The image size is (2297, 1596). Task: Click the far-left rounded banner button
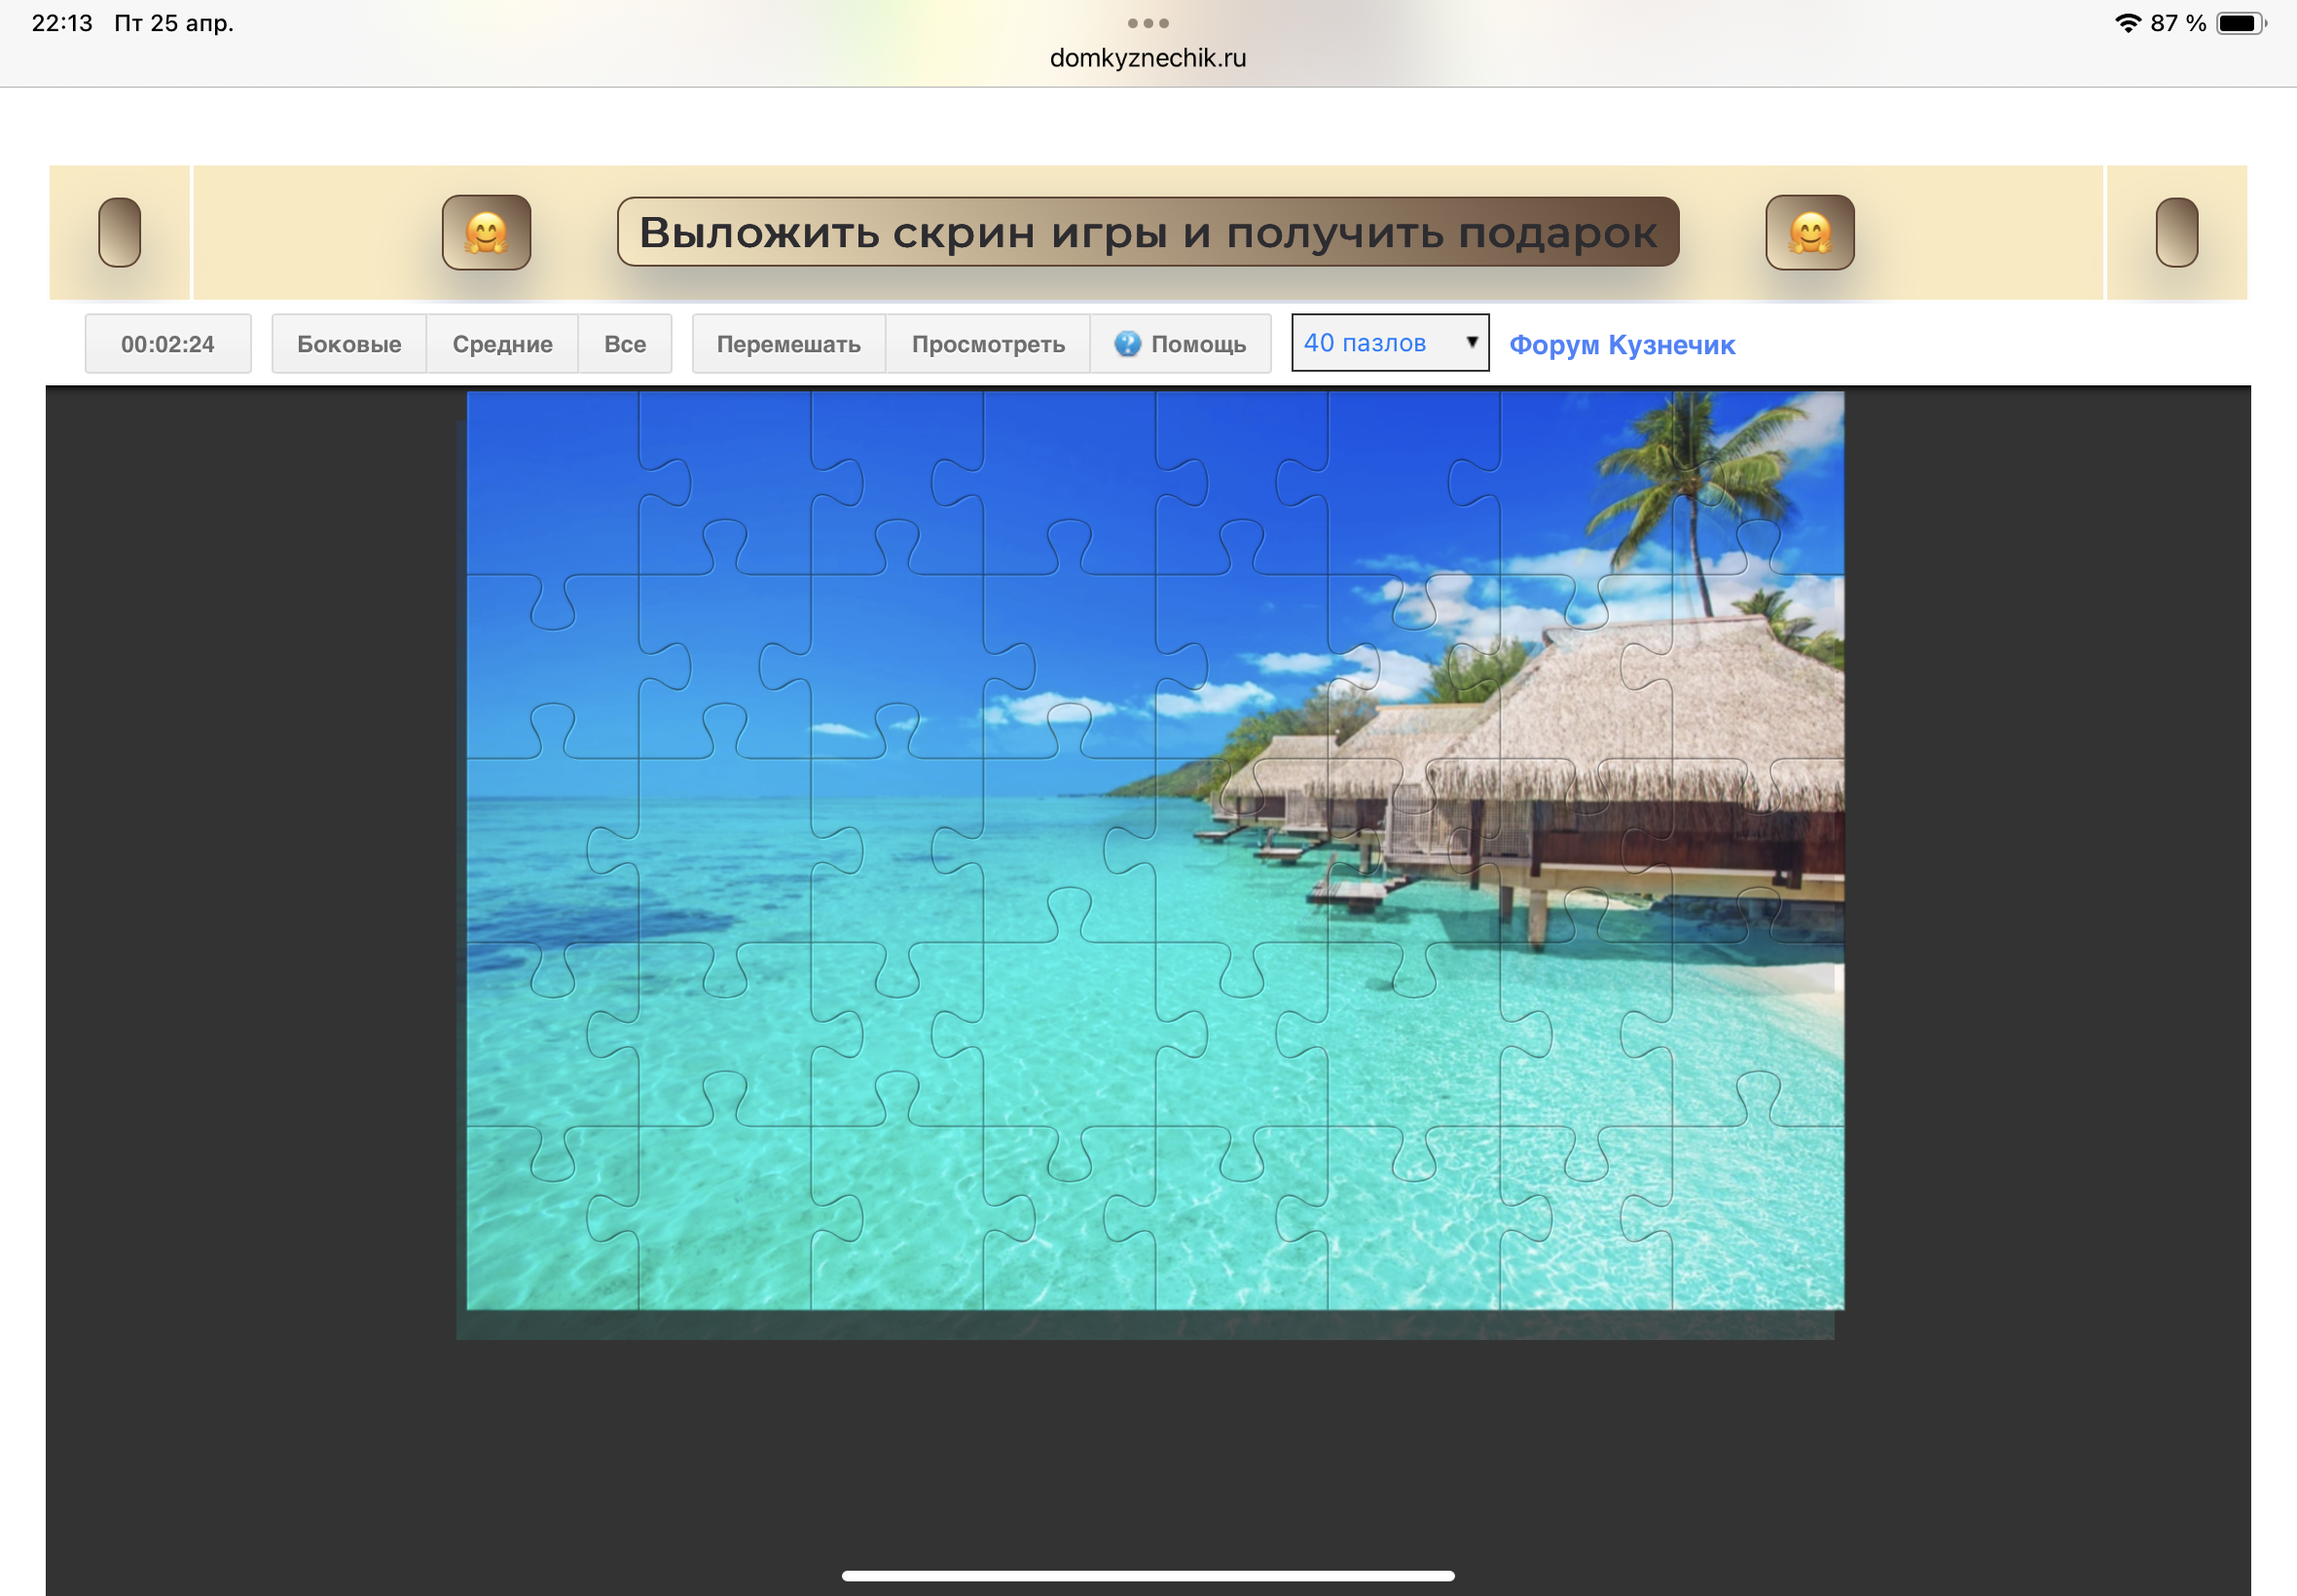[119, 232]
